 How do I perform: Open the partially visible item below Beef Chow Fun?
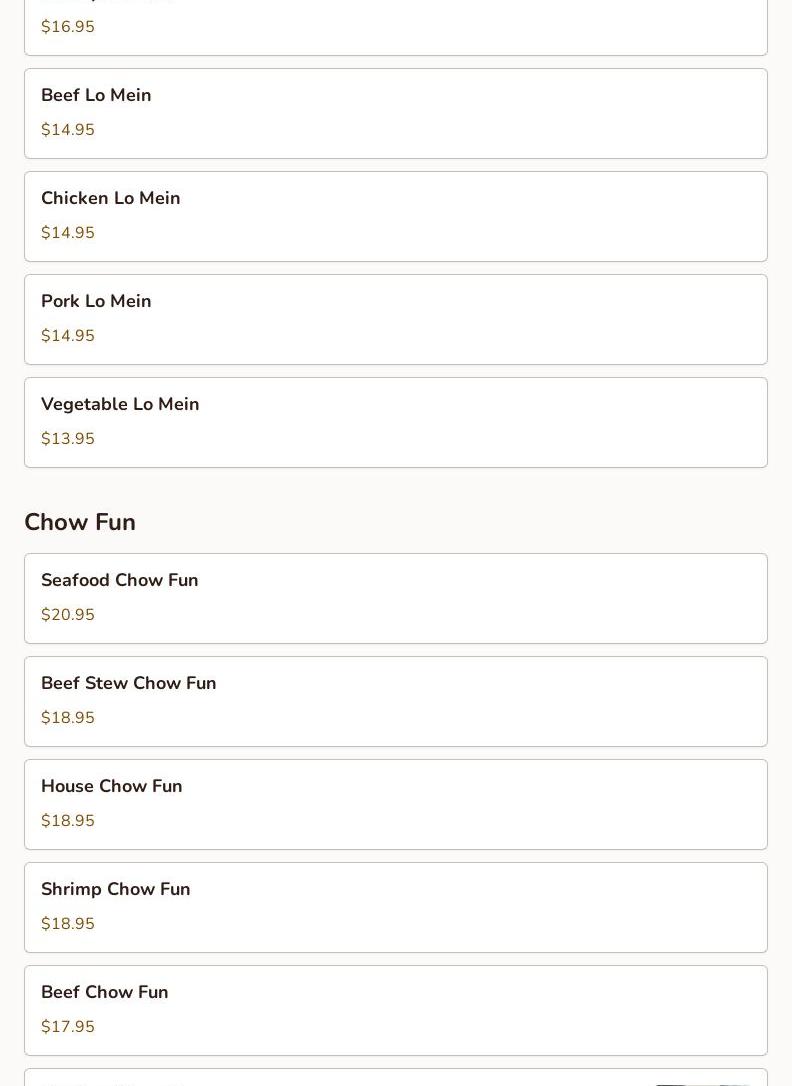(x=396, y=1078)
